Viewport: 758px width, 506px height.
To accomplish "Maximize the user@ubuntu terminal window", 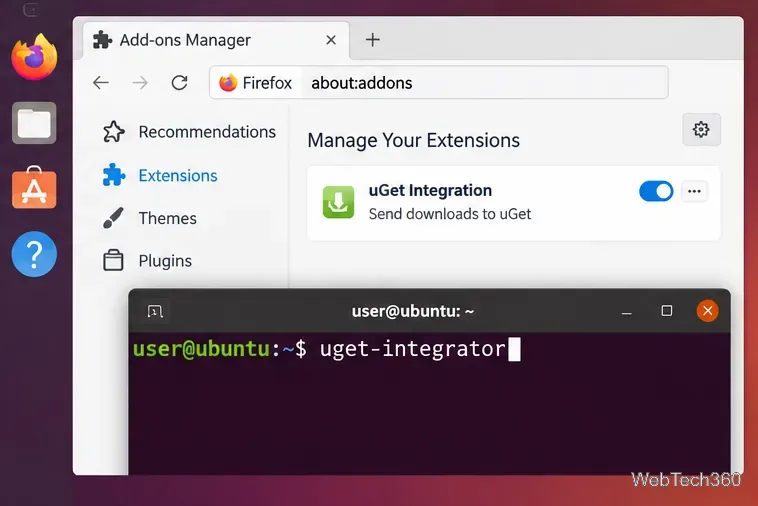I will 667,311.
